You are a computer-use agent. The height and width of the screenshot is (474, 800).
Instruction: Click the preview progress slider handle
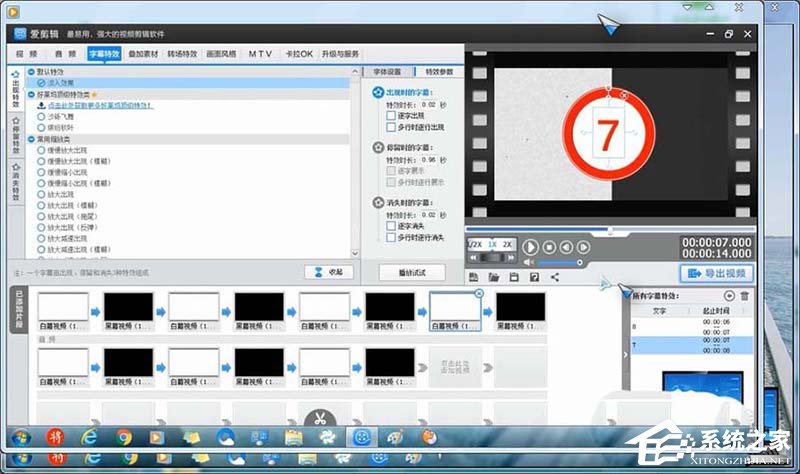(x=610, y=231)
